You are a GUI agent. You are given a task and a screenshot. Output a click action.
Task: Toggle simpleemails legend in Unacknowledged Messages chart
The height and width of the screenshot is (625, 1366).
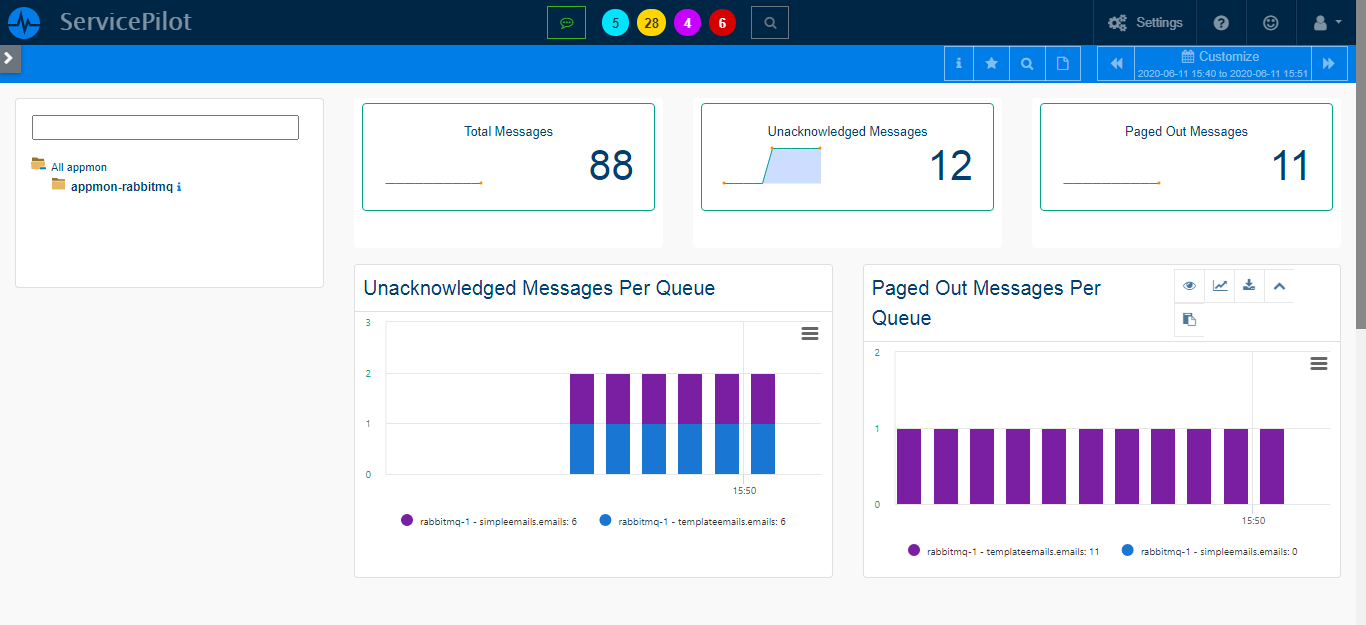[x=488, y=521]
